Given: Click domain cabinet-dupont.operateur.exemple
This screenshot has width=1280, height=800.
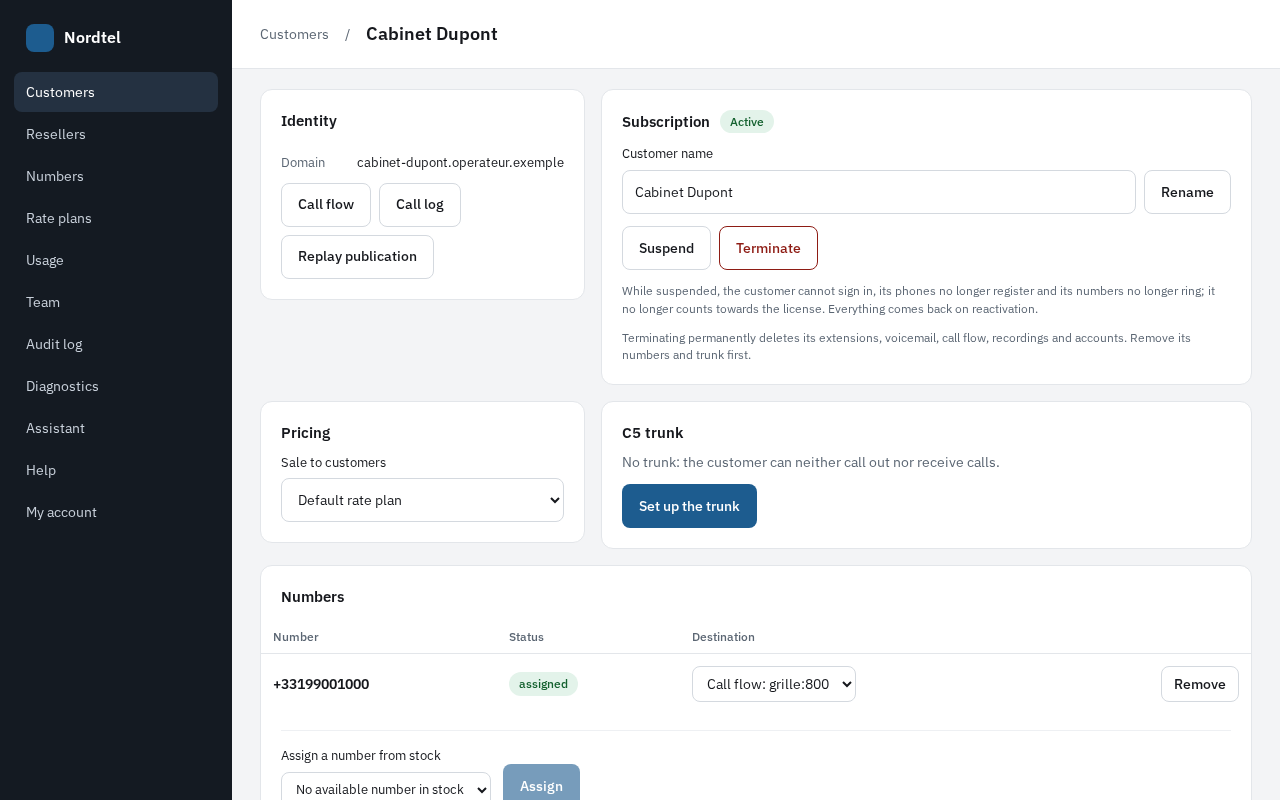Looking at the screenshot, I should pos(460,162).
